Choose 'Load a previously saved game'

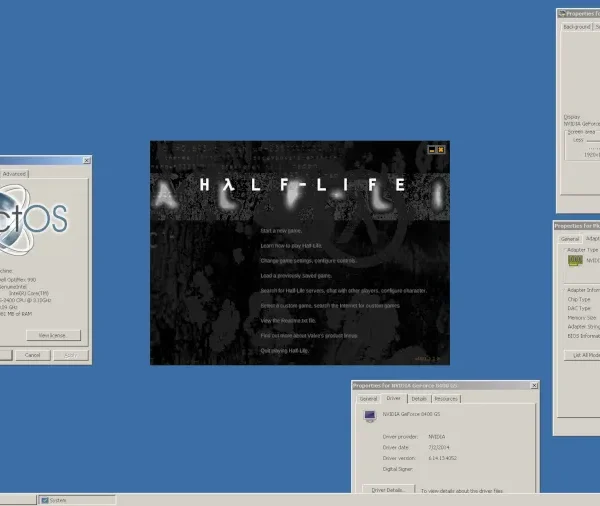[296, 276]
